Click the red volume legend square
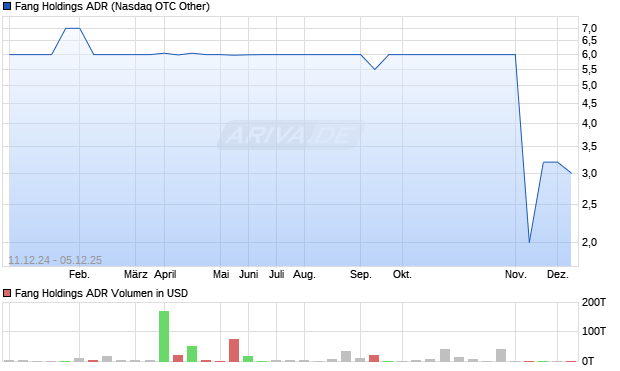620x371 pixels. pos(7,293)
